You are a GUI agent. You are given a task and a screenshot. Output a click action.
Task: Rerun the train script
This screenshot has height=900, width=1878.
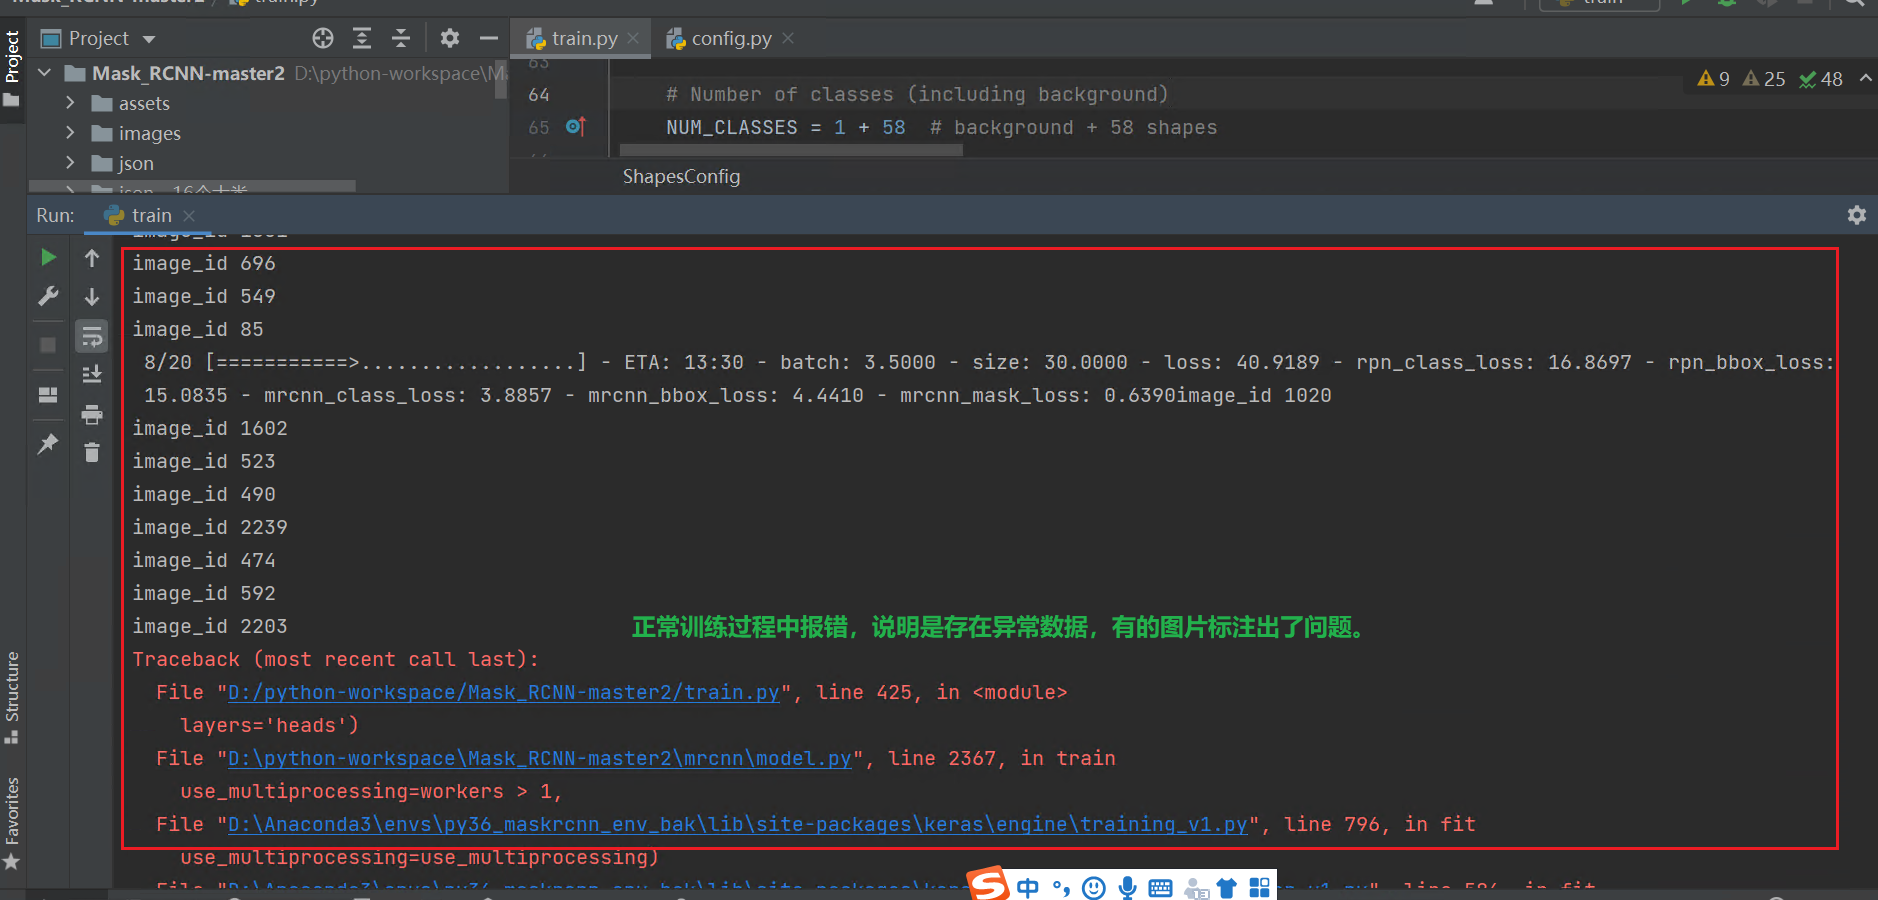(48, 257)
